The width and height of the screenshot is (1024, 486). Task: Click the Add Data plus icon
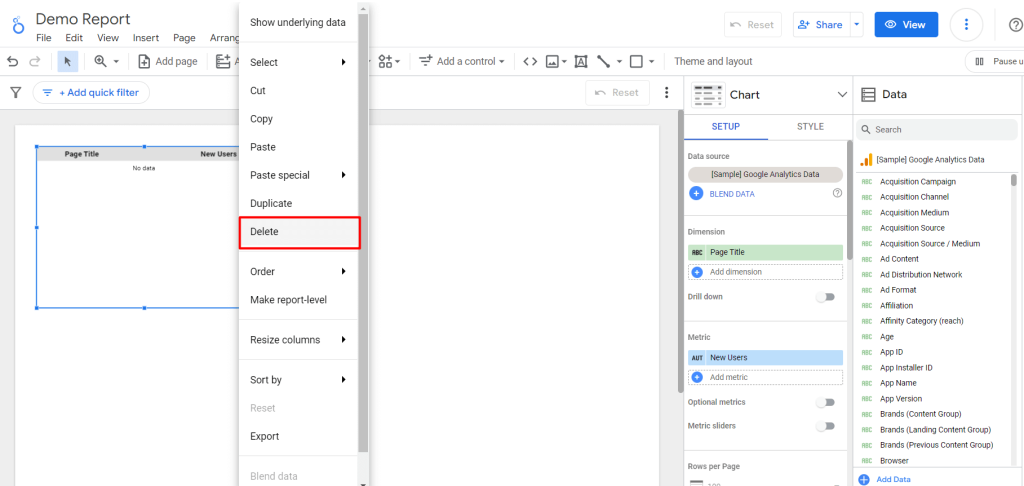[864, 479]
